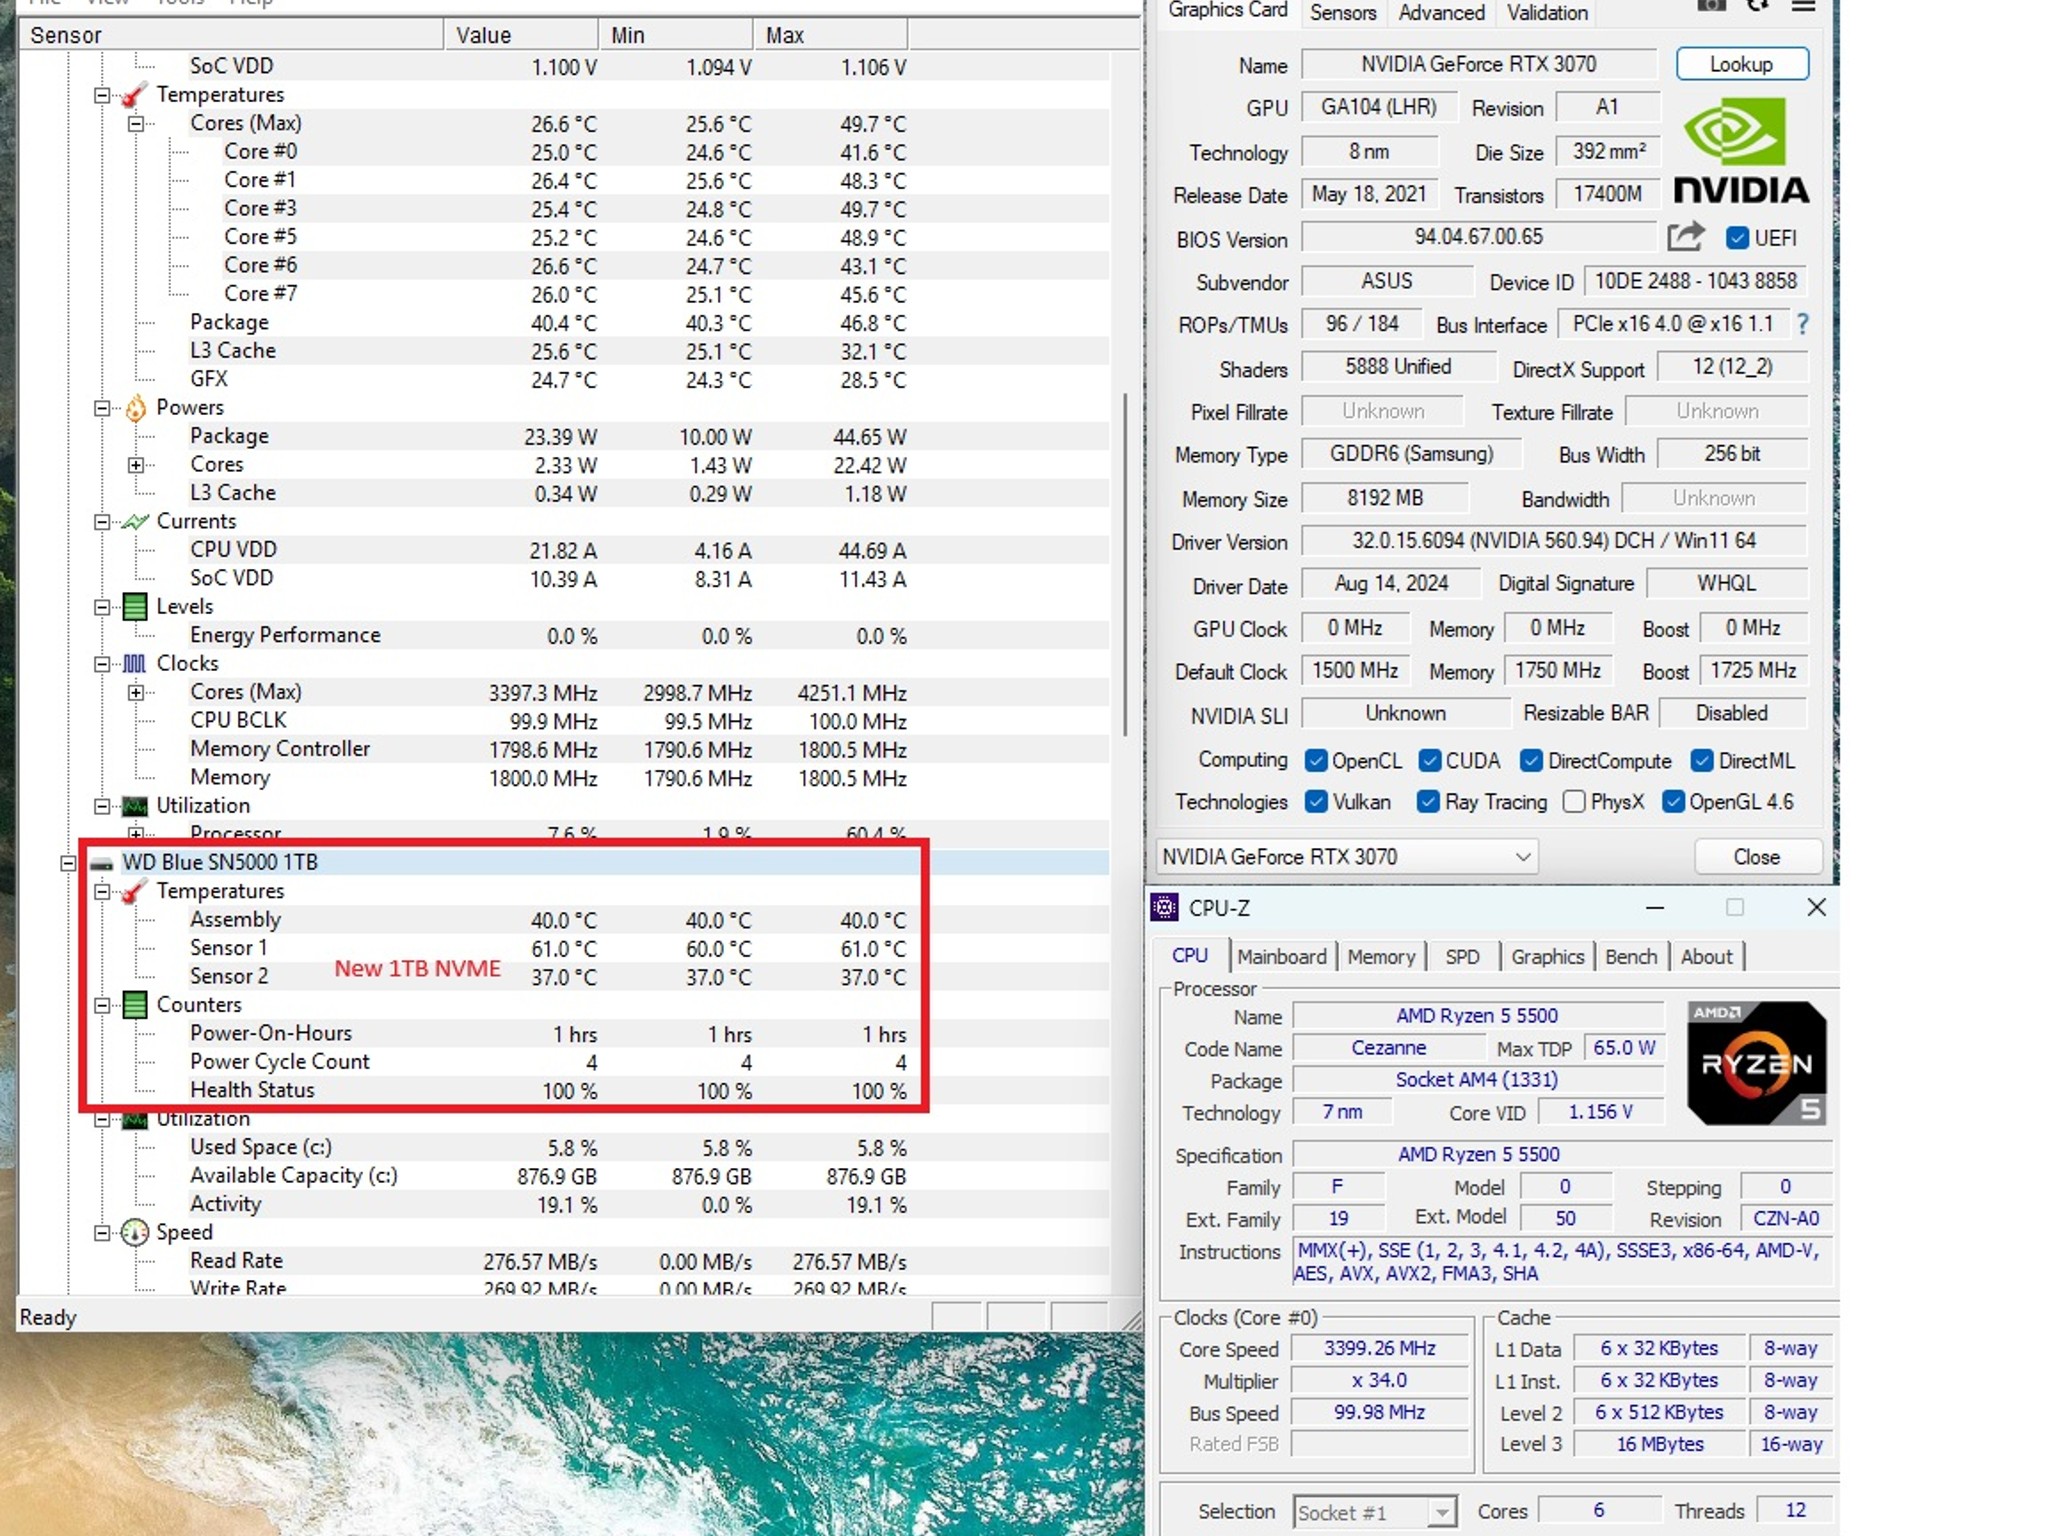This screenshot has height=1536, width=2048.
Task: Open CPU-Z Socket #1 selection dropdown
Action: tap(1374, 1512)
